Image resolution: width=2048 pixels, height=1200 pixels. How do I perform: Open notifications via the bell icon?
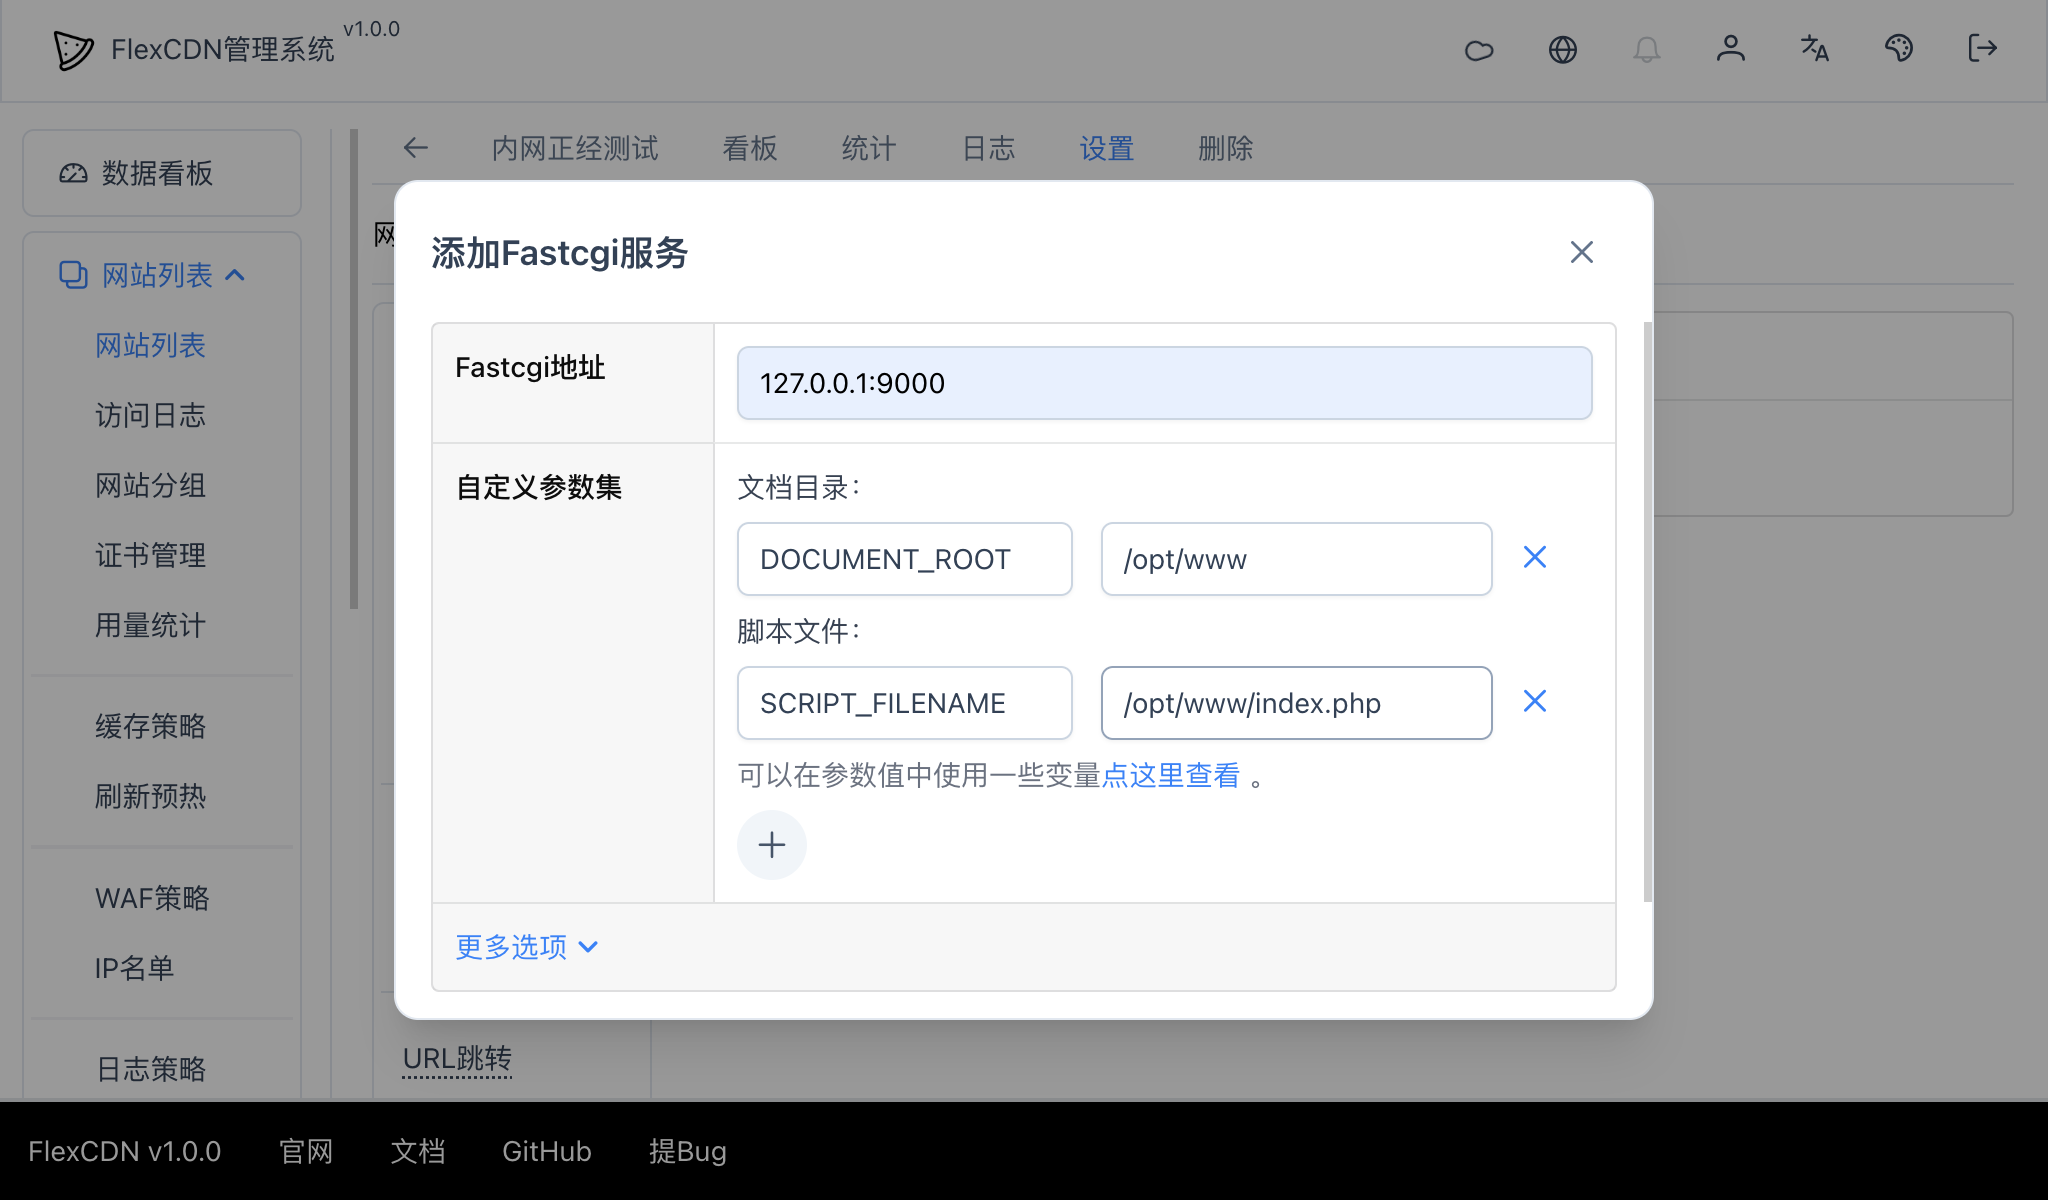coord(1648,49)
